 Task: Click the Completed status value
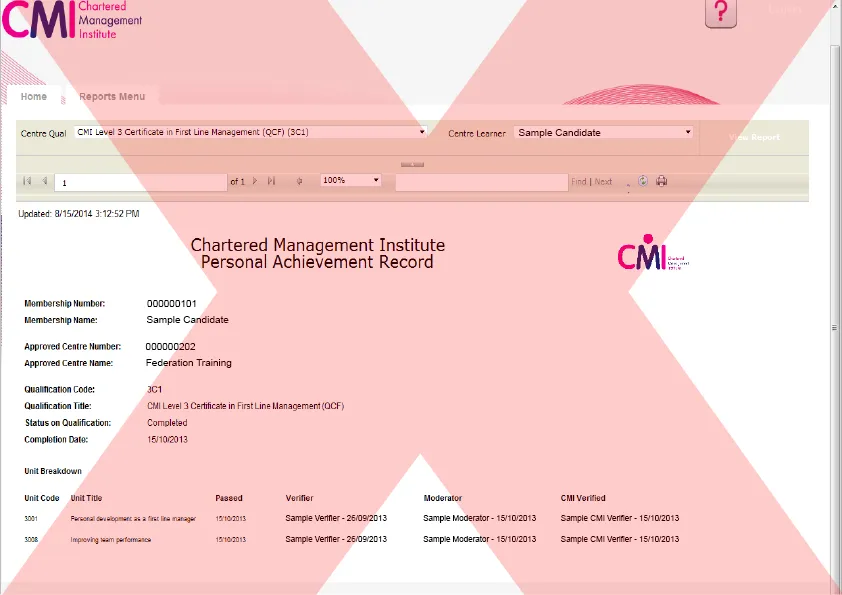point(167,423)
